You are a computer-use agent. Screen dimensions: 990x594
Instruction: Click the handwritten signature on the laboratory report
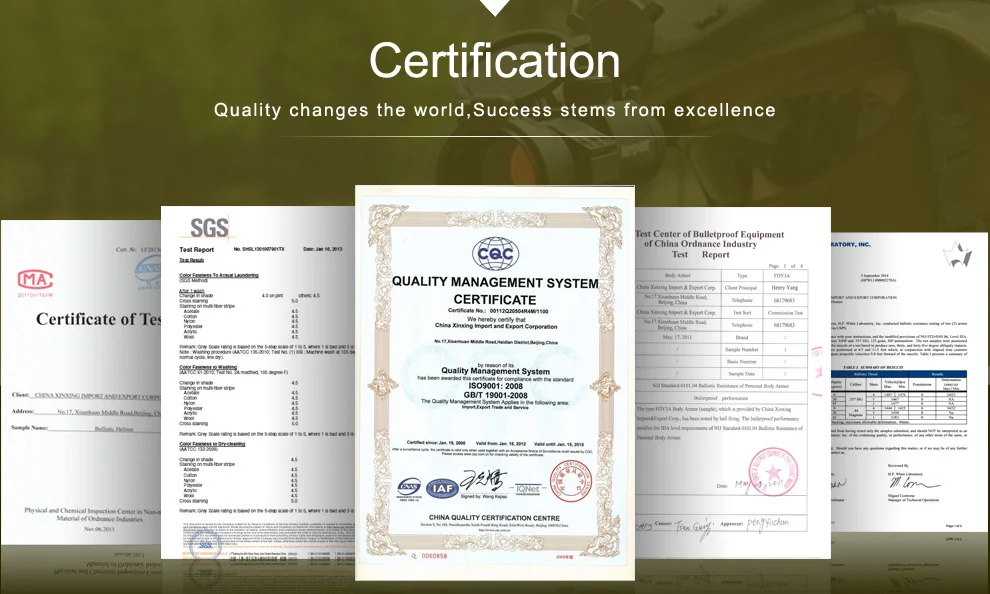click(914, 484)
